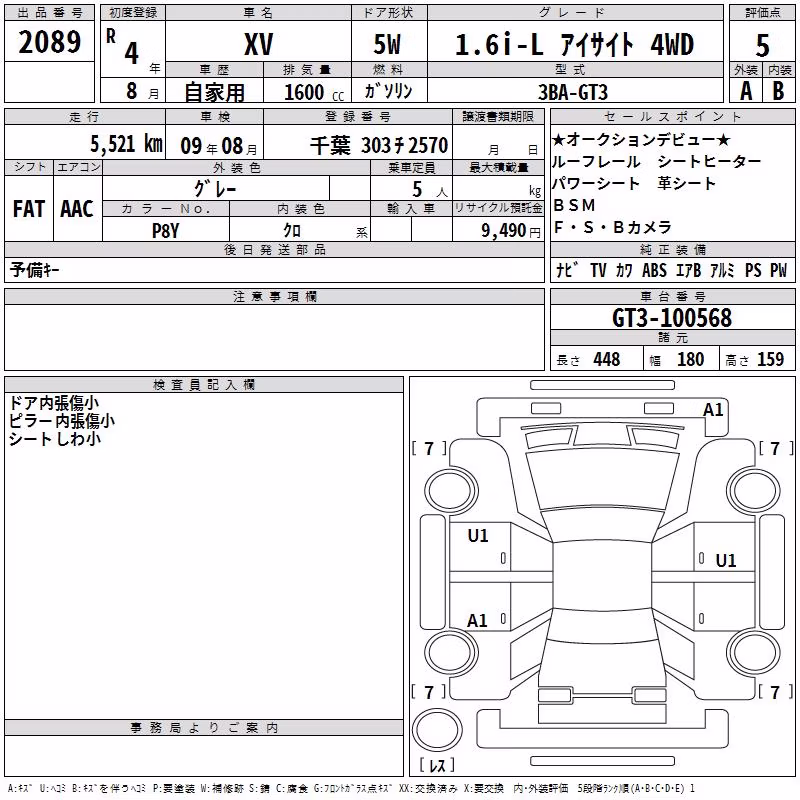Image resolution: width=800 pixels, height=800 pixels.
Task: Click interior grade B
Action: tap(778, 91)
